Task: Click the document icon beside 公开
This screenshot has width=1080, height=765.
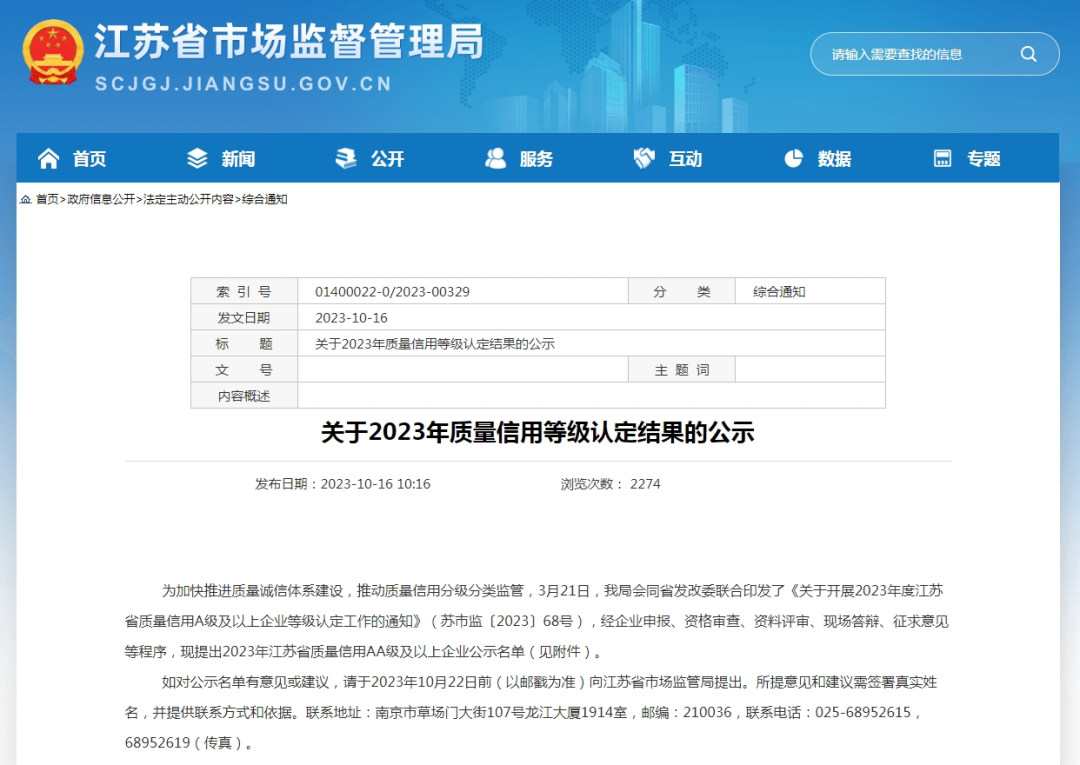Action: (x=346, y=158)
